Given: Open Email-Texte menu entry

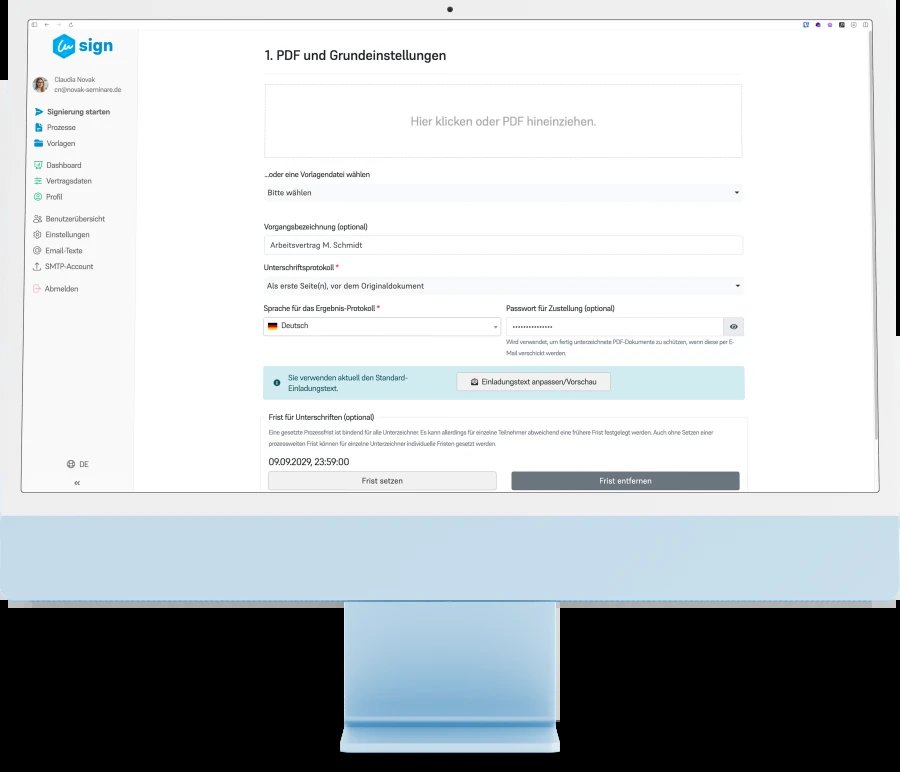Looking at the screenshot, I should (x=64, y=250).
